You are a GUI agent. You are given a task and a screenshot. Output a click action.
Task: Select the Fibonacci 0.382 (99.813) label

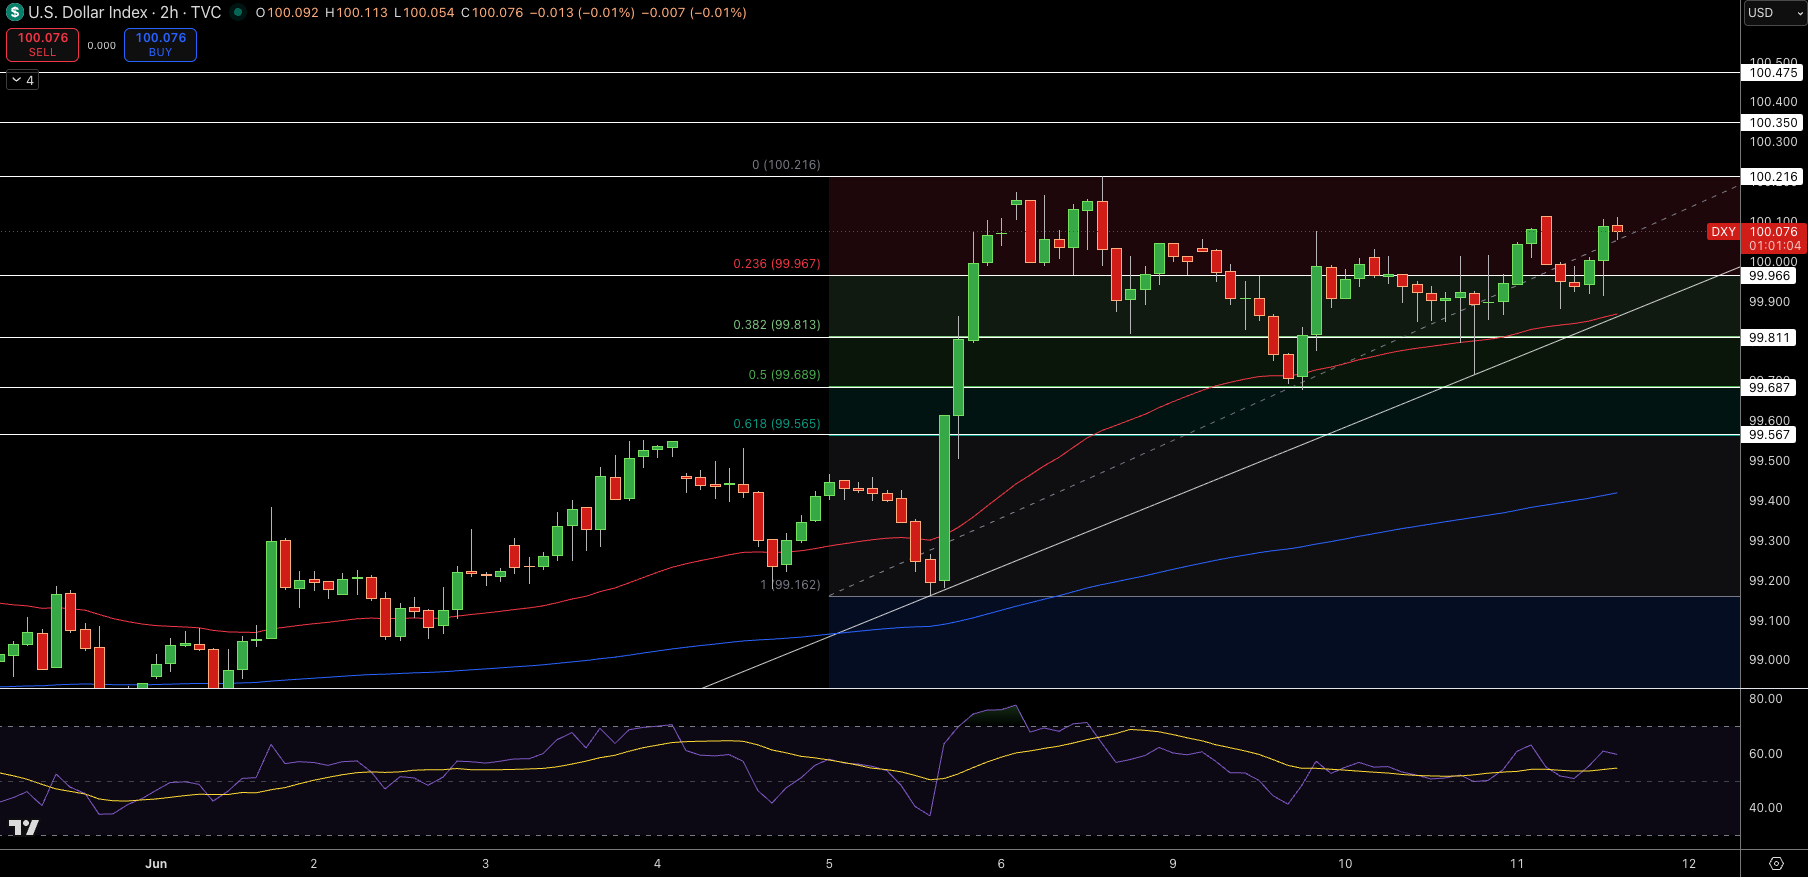click(x=777, y=325)
